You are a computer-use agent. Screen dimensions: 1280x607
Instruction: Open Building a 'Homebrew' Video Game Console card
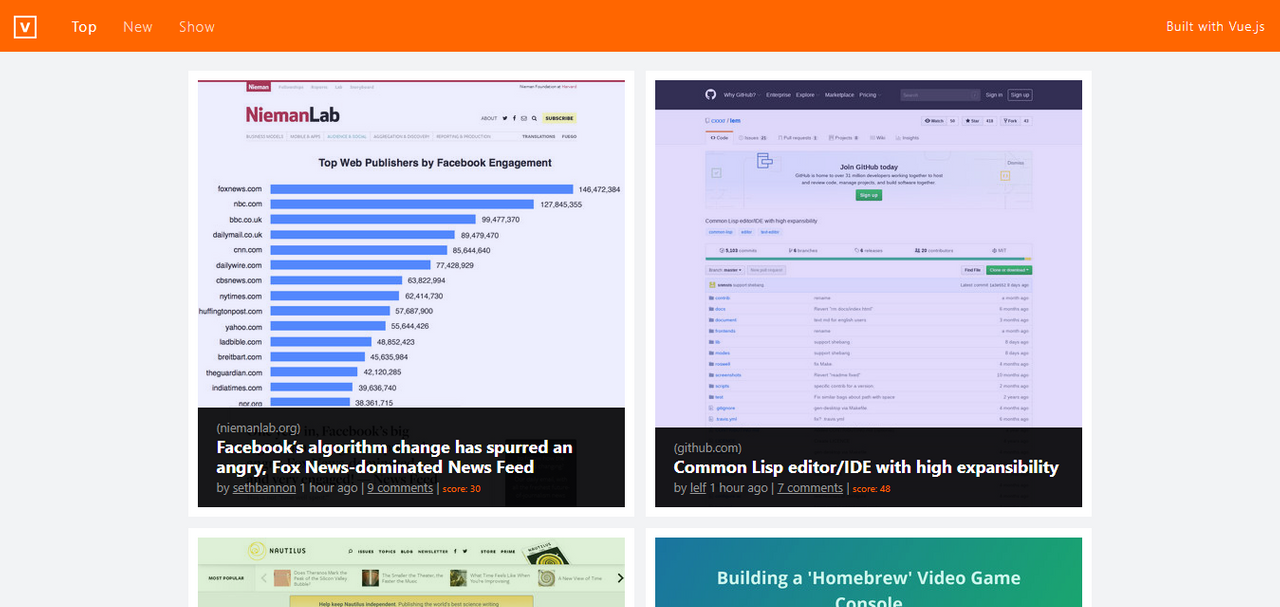(x=868, y=572)
